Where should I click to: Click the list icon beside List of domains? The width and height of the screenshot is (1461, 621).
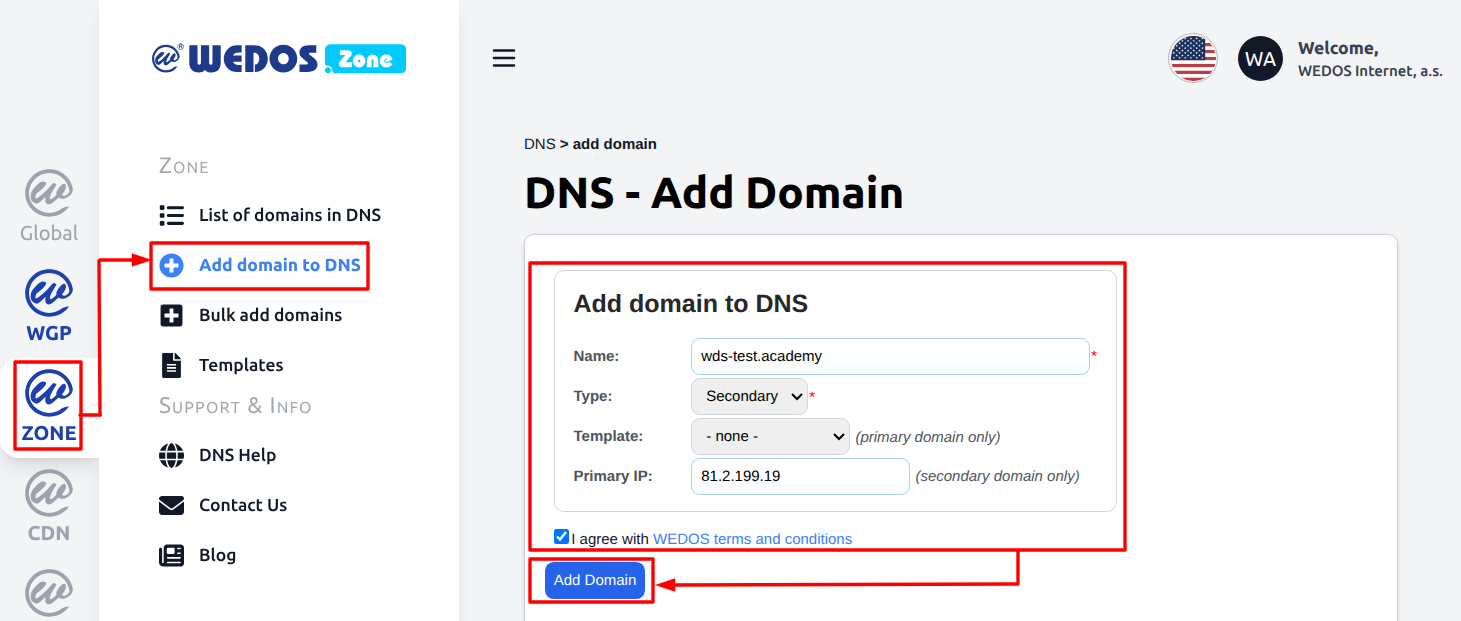(x=171, y=215)
